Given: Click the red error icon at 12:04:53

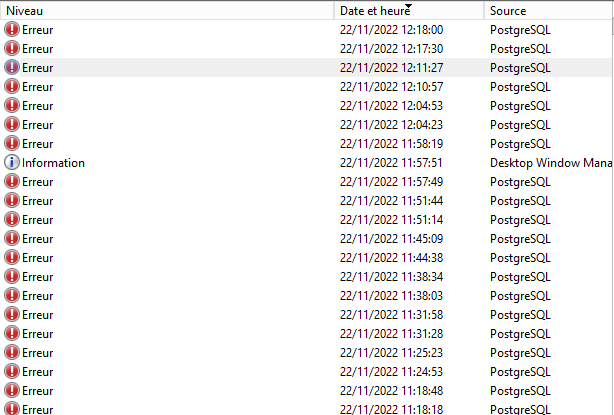Looking at the screenshot, I should coord(12,105).
